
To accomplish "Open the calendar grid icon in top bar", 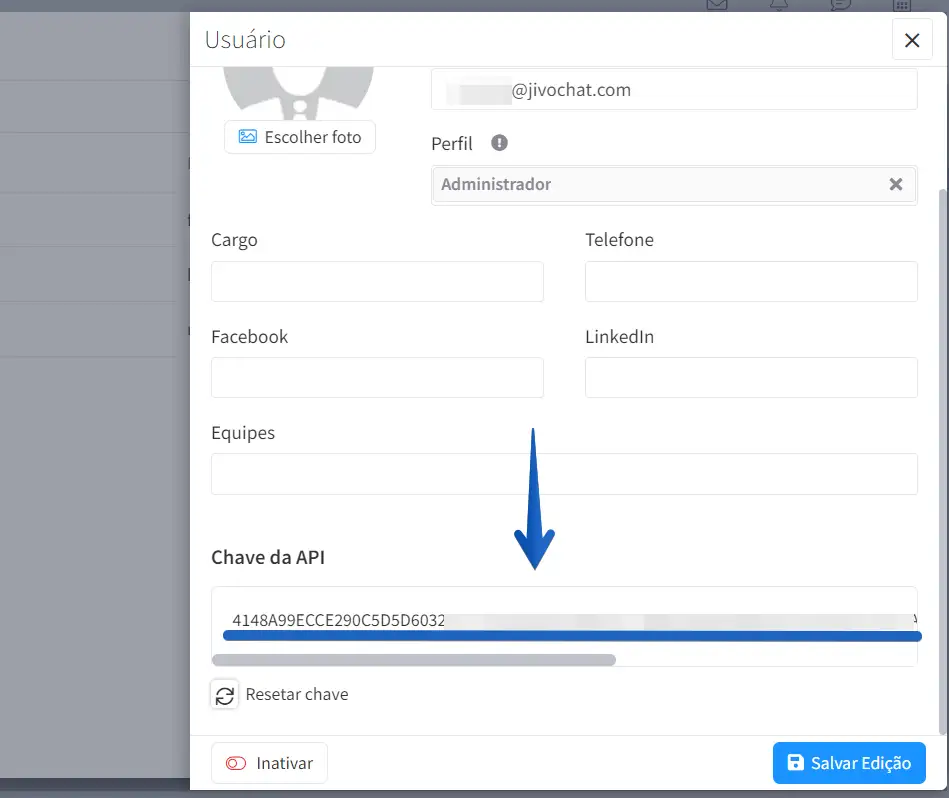I will click(902, 5).
